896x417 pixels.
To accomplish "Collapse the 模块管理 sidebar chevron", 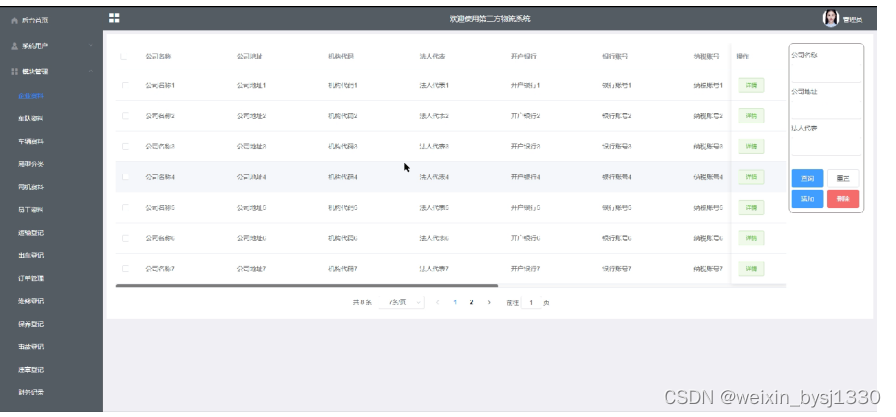I will (91, 71).
